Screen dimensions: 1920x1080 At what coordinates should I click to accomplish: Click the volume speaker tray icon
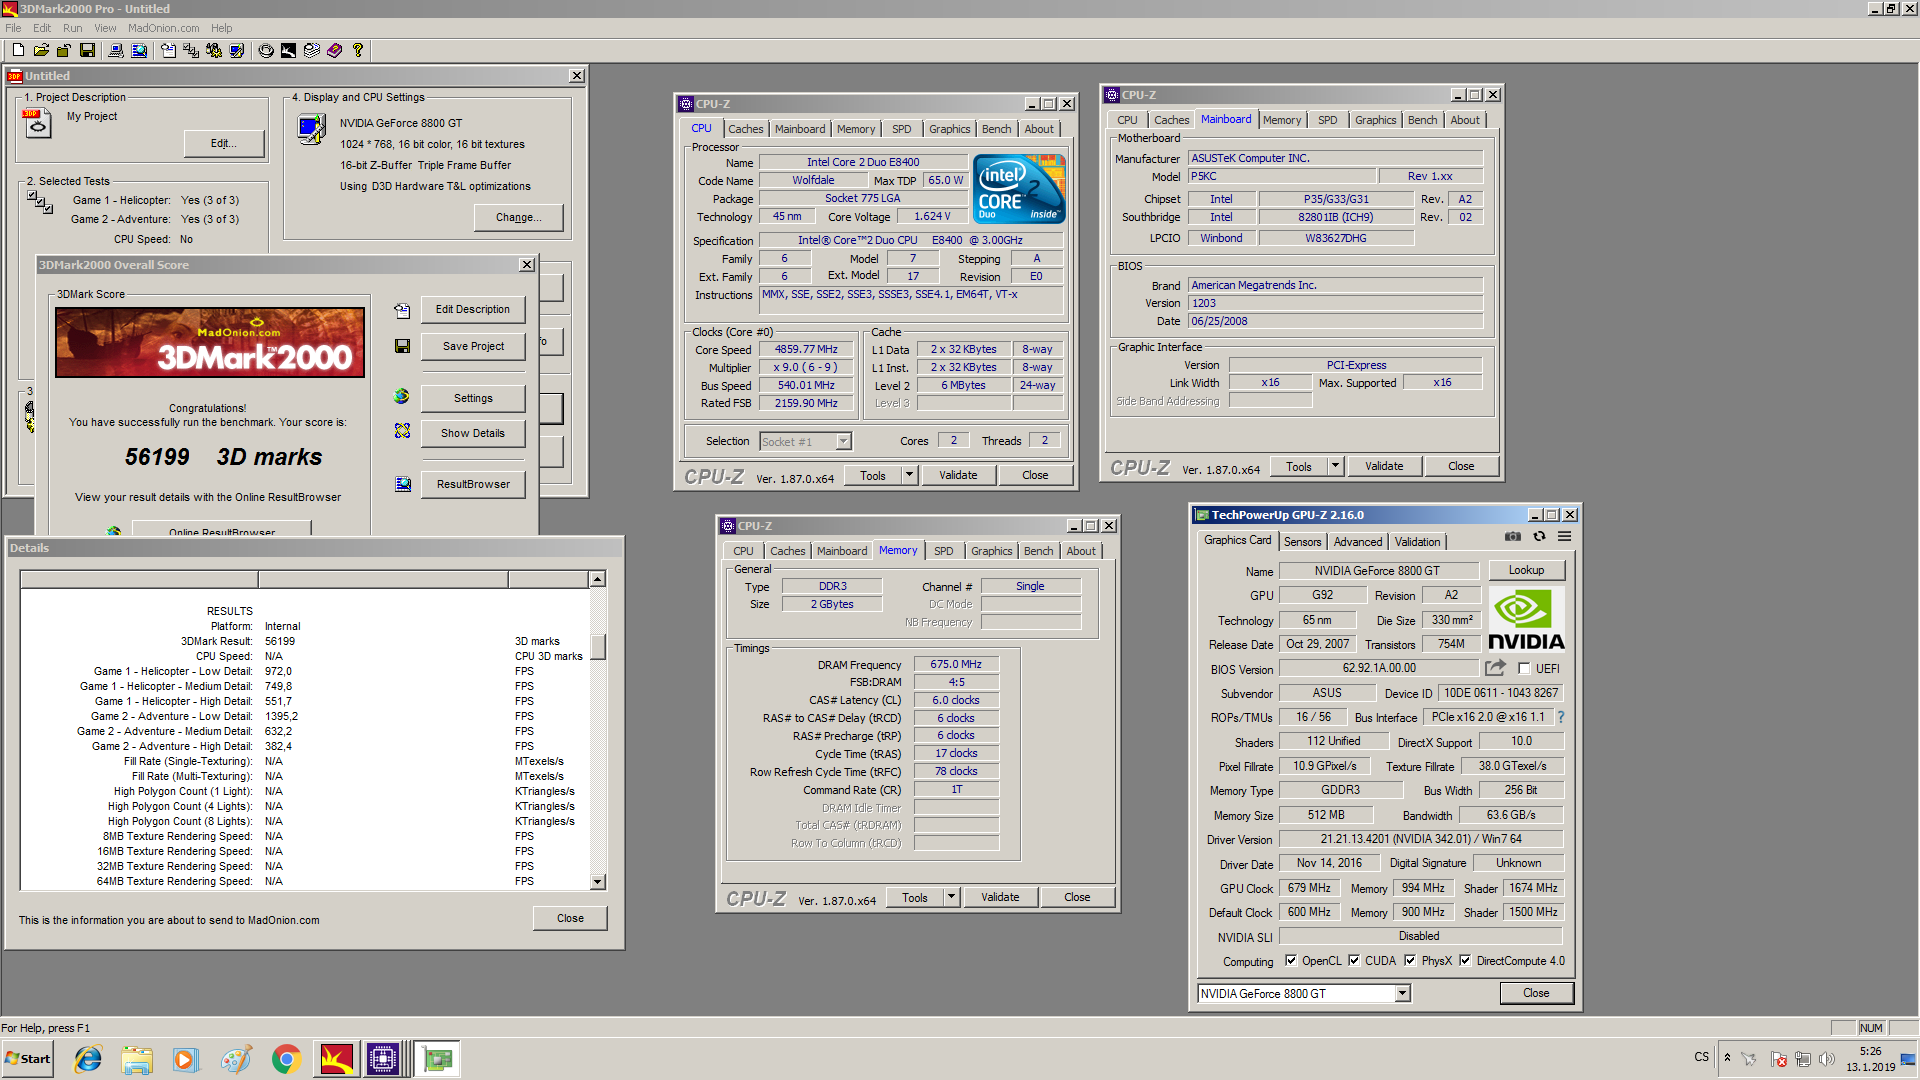[1827, 1059]
